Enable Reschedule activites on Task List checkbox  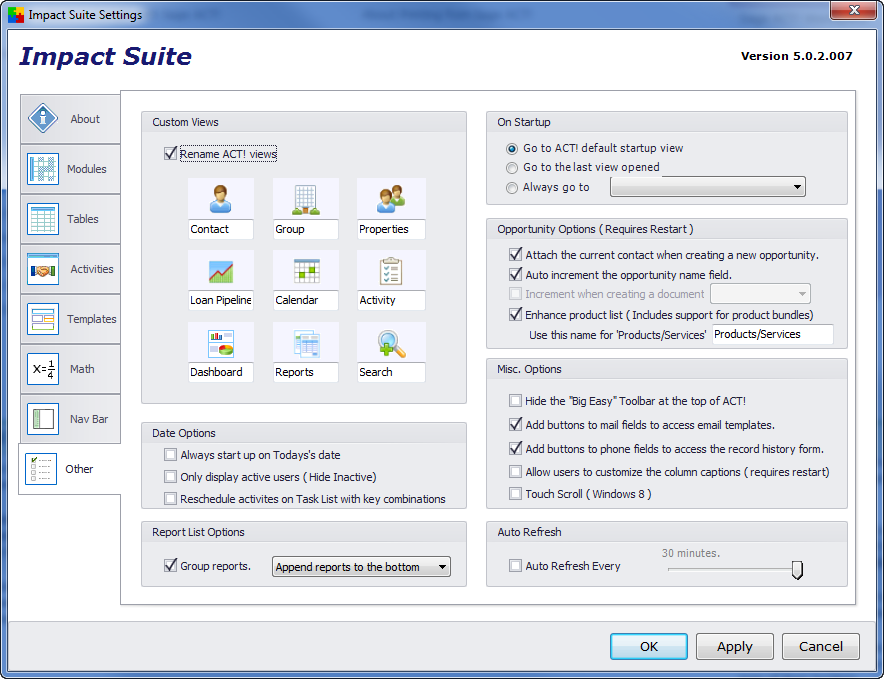170,499
